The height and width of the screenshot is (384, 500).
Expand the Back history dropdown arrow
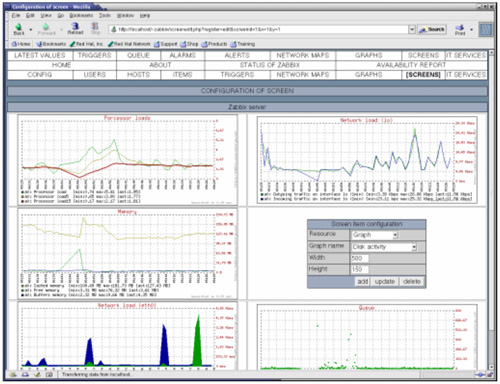[x=31, y=29]
